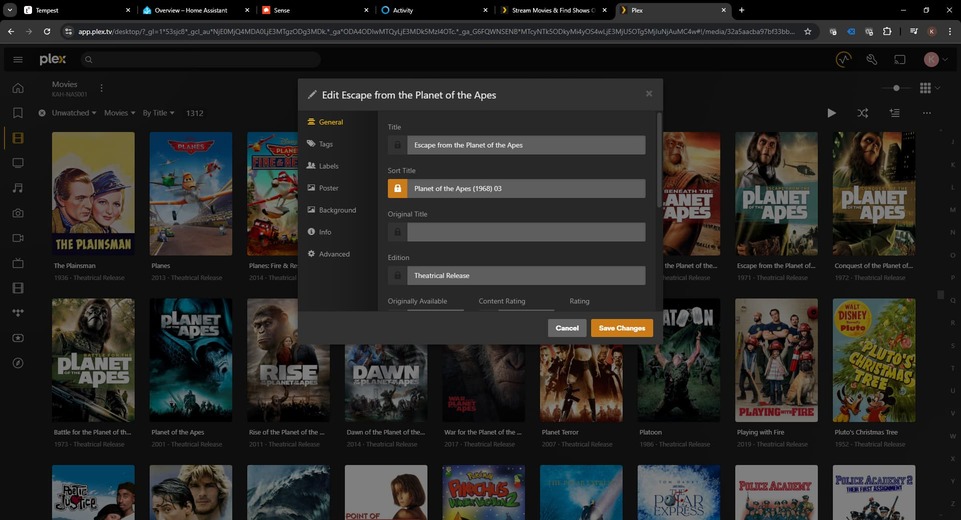Toggle the Title field lock
The width and height of the screenshot is (961, 520).
[x=397, y=145]
